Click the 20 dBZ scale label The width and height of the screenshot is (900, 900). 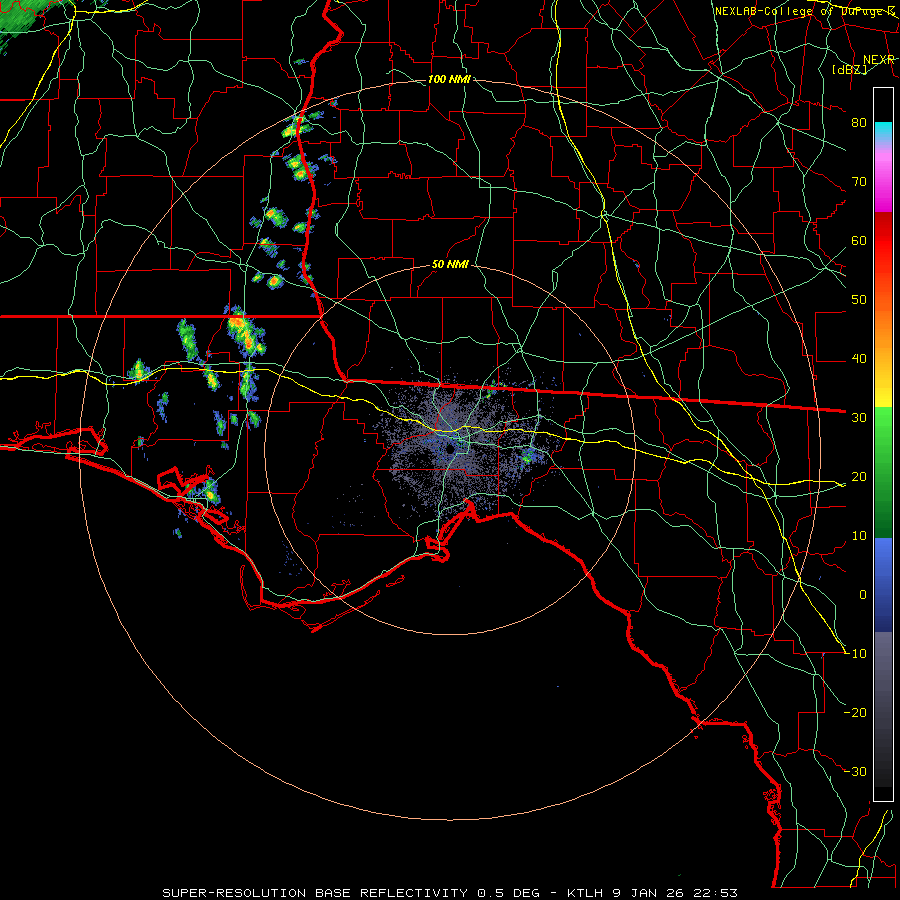(859, 476)
